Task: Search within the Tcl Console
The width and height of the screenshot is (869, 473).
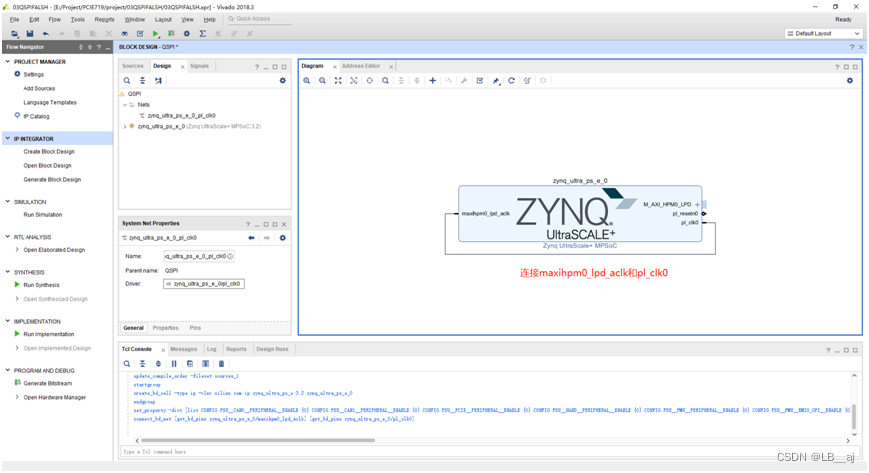Action: click(x=127, y=364)
